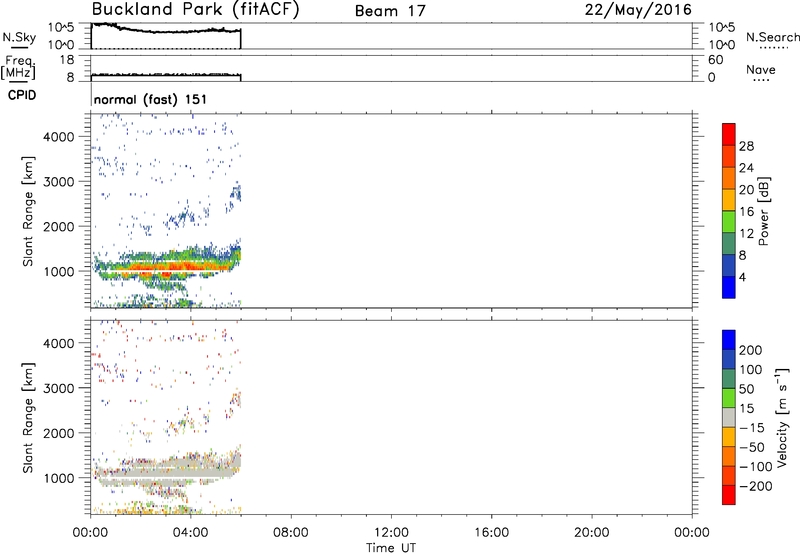Screen dimensions: 800x554
Task: Click the noise sky trace in top panel
Action: tap(166, 30)
